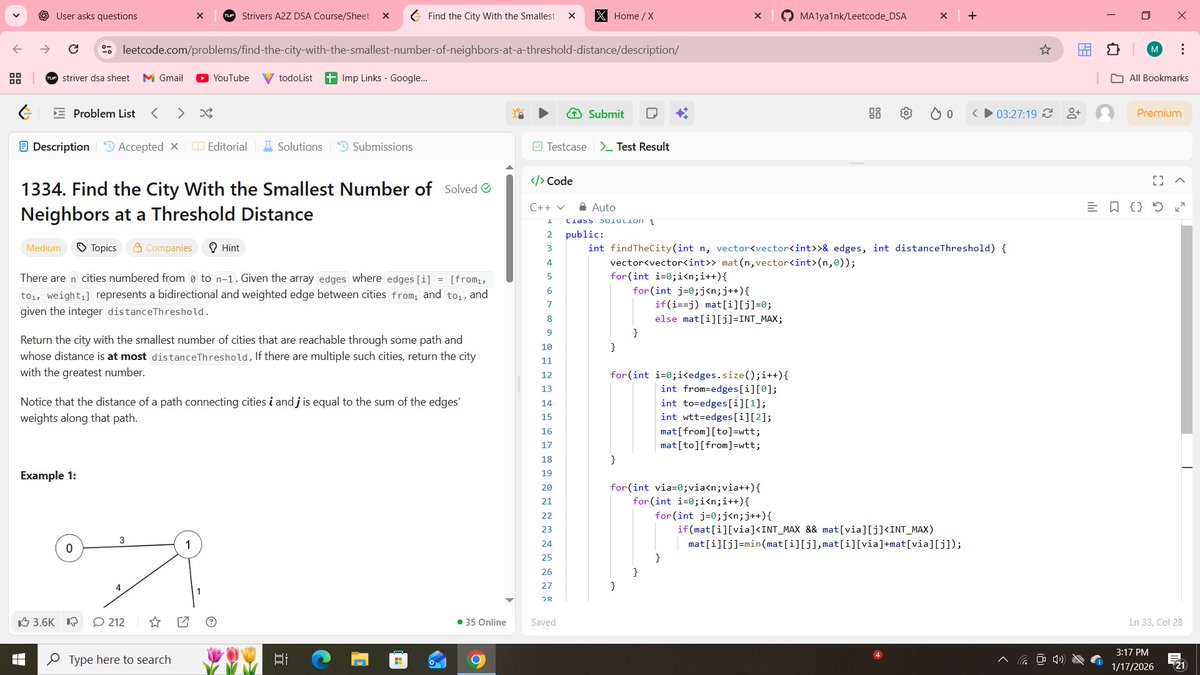Start the timer play icon
1200x675 pixels.
pos(988,113)
